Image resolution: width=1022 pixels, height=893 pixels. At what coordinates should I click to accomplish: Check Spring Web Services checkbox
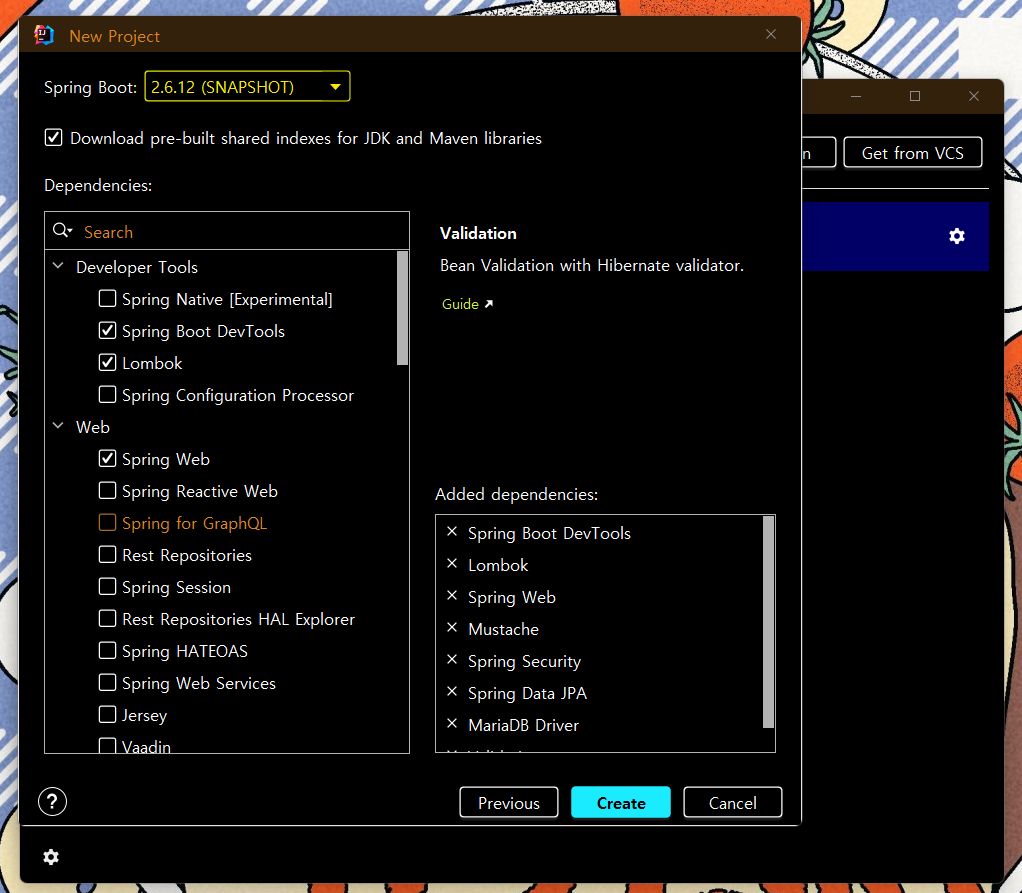108,682
